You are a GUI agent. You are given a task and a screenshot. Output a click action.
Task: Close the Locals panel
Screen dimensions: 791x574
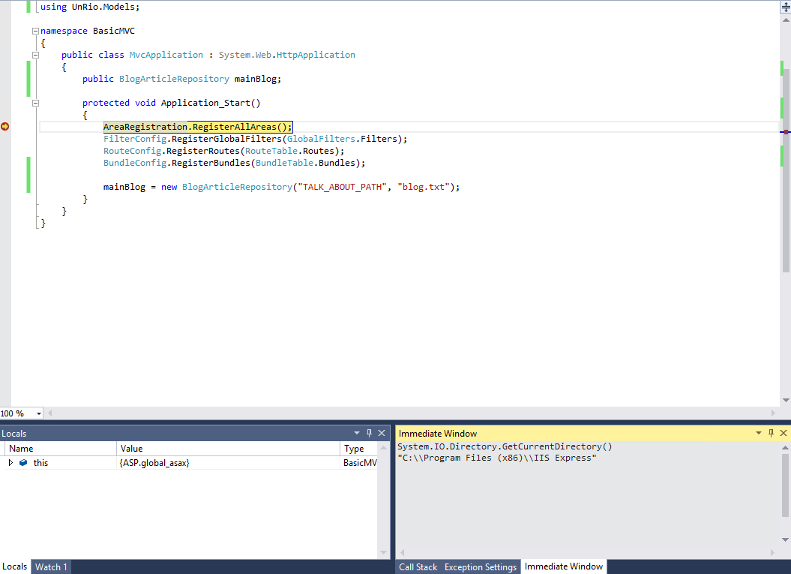coord(382,433)
